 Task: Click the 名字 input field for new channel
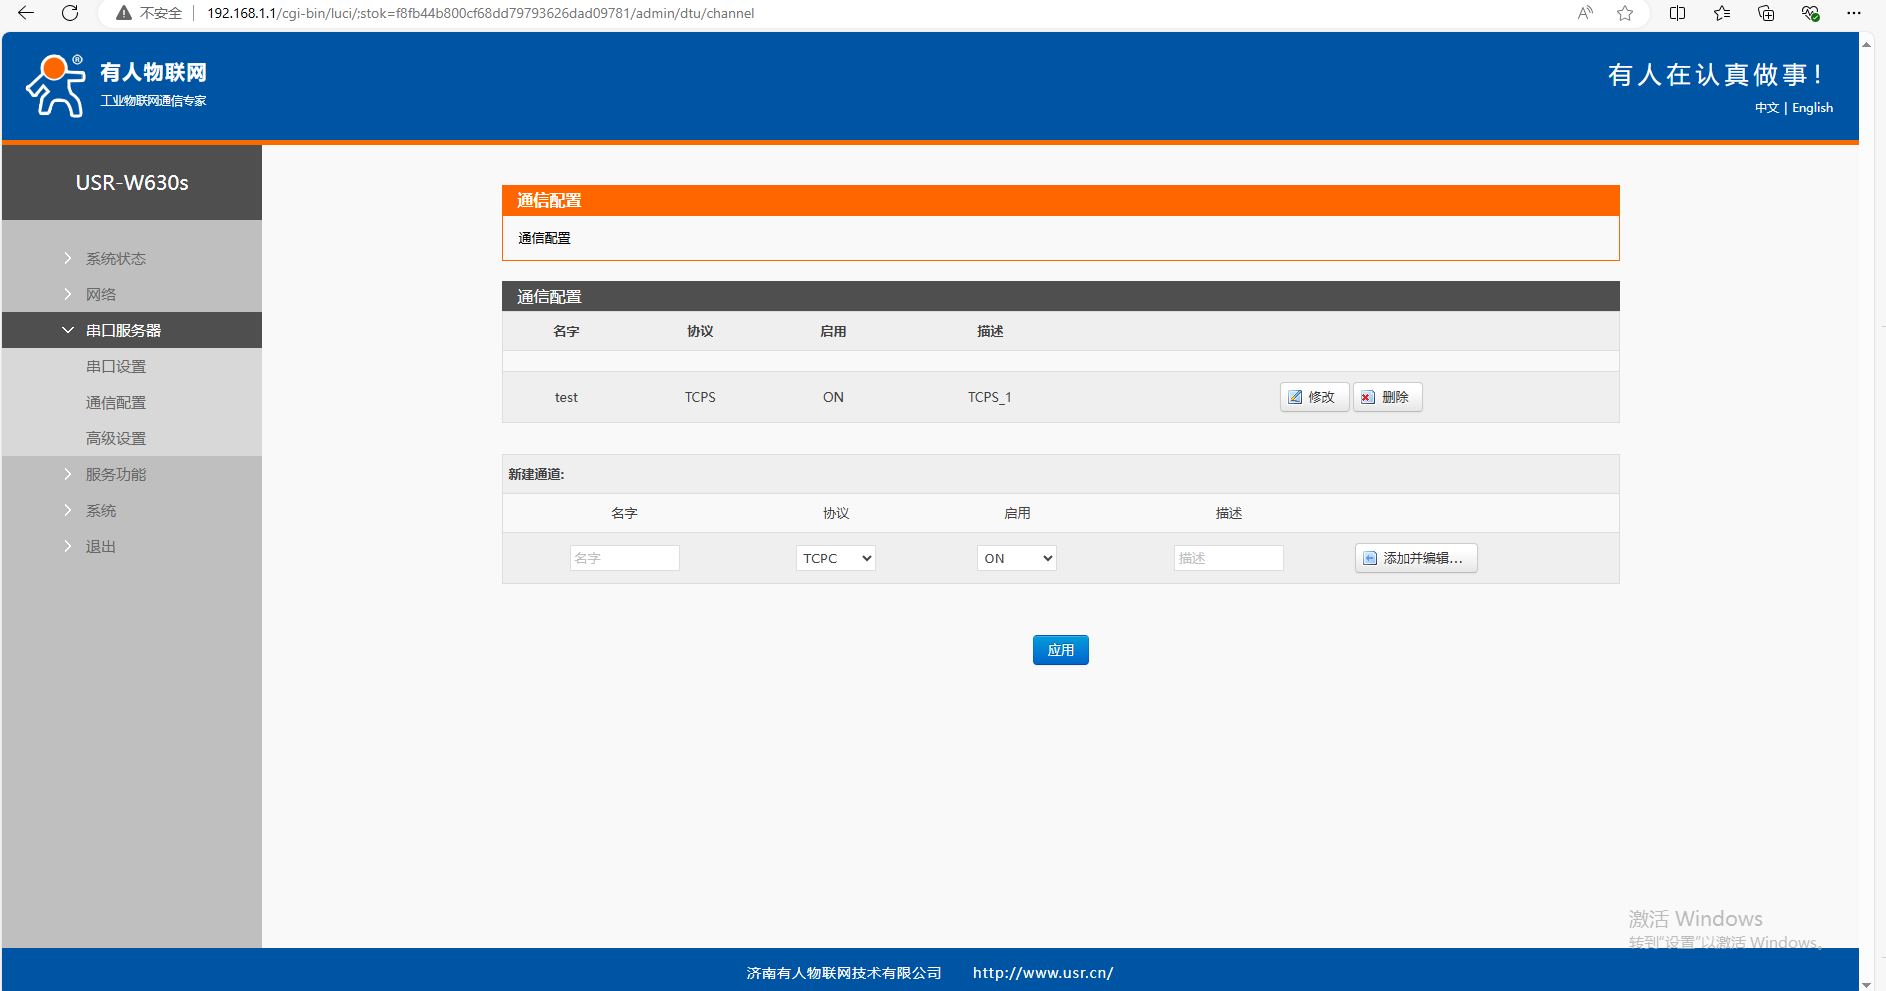tap(624, 558)
